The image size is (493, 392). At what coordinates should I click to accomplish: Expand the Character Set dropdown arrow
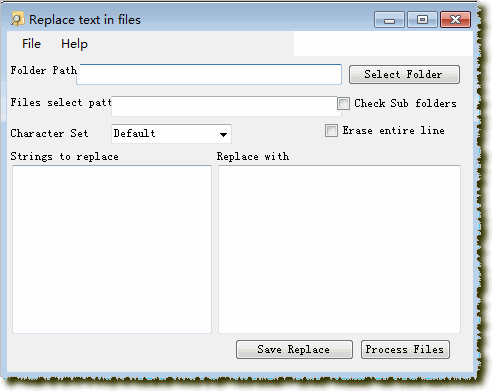(223, 134)
